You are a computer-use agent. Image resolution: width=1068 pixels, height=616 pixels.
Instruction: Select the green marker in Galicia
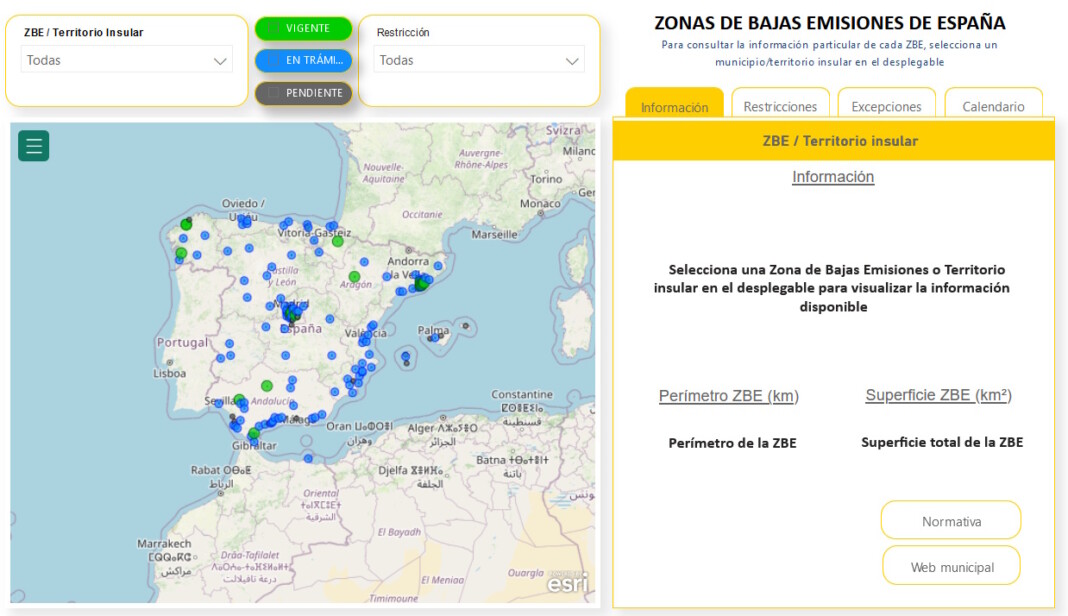pyautogui.click(x=185, y=224)
